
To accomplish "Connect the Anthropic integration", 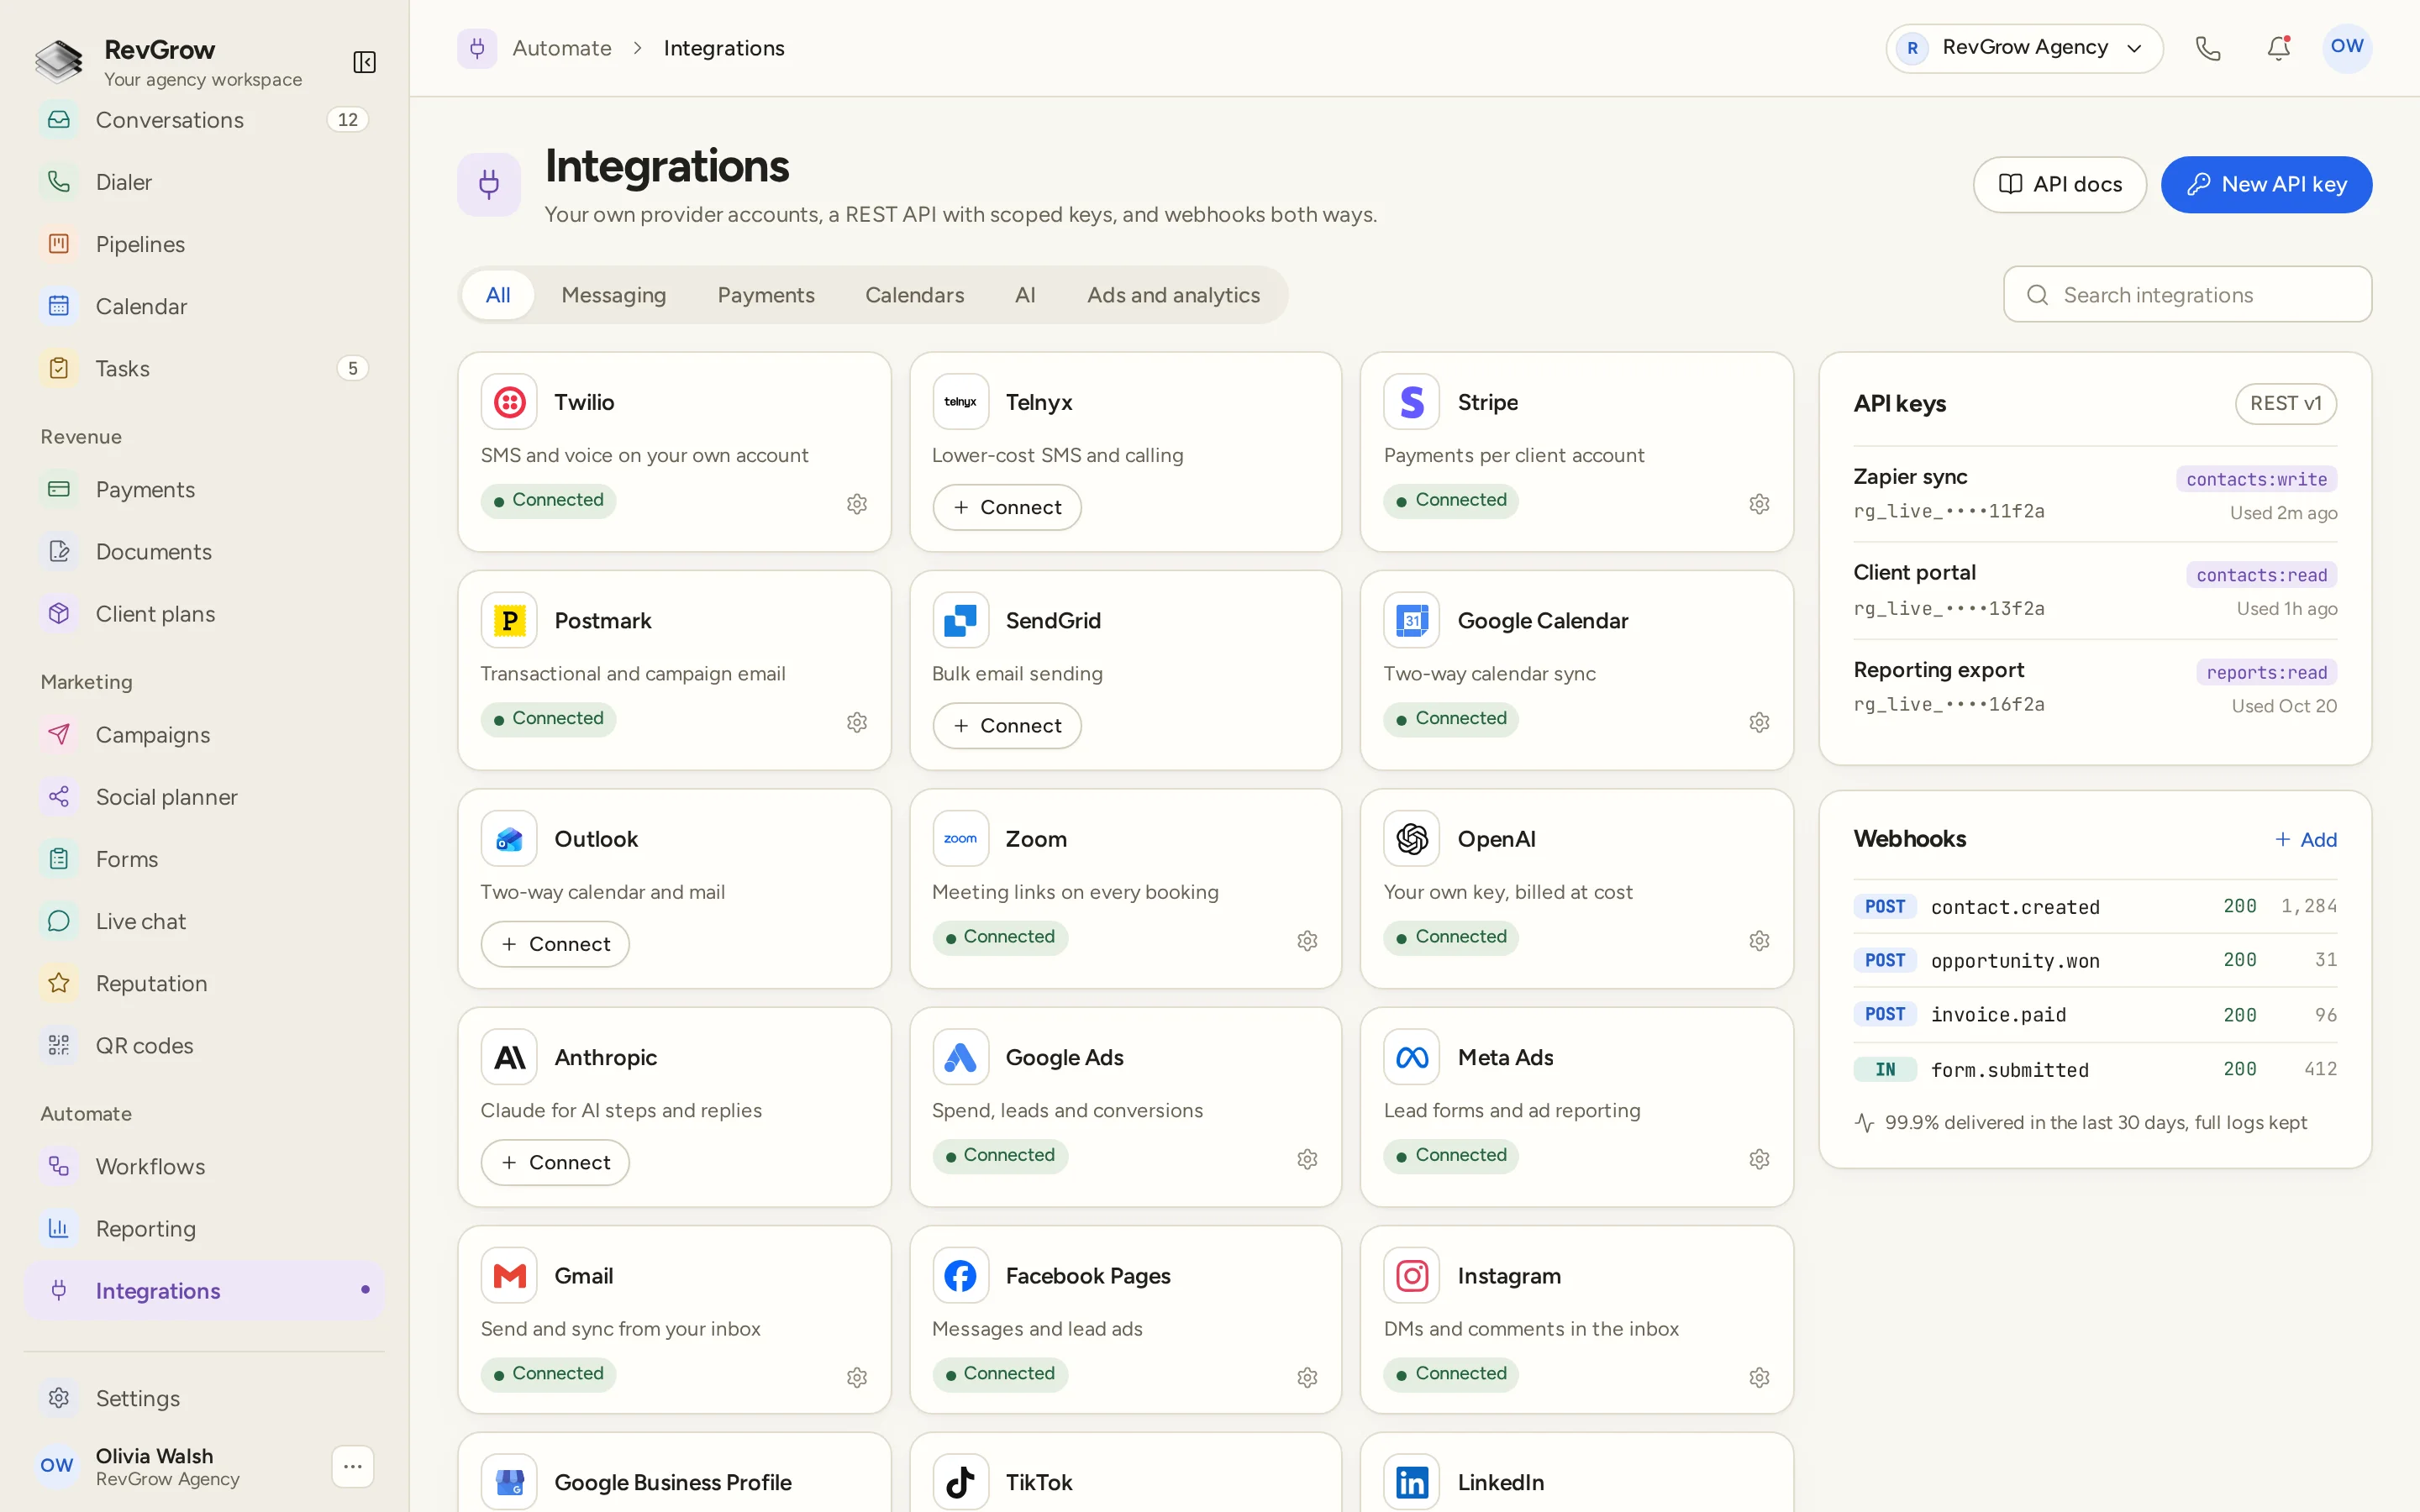I will click(x=555, y=1162).
